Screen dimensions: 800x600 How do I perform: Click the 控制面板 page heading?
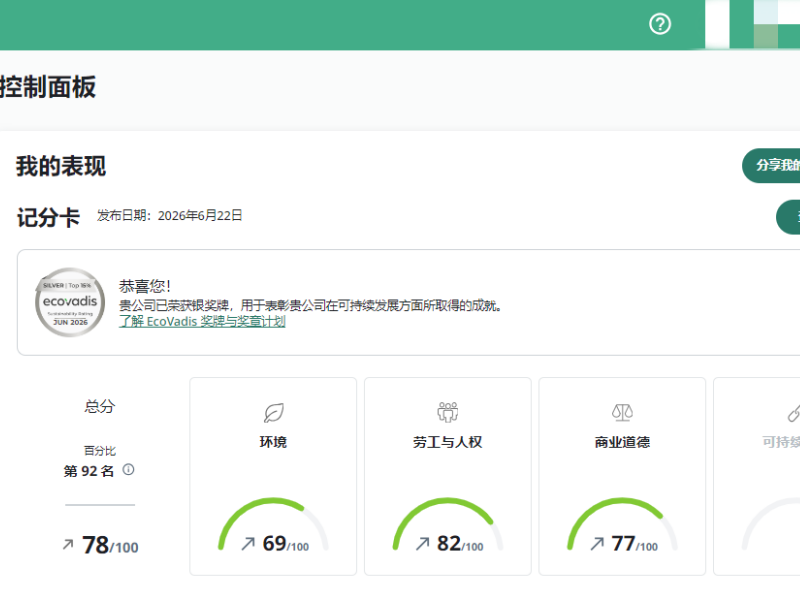tap(47, 87)
